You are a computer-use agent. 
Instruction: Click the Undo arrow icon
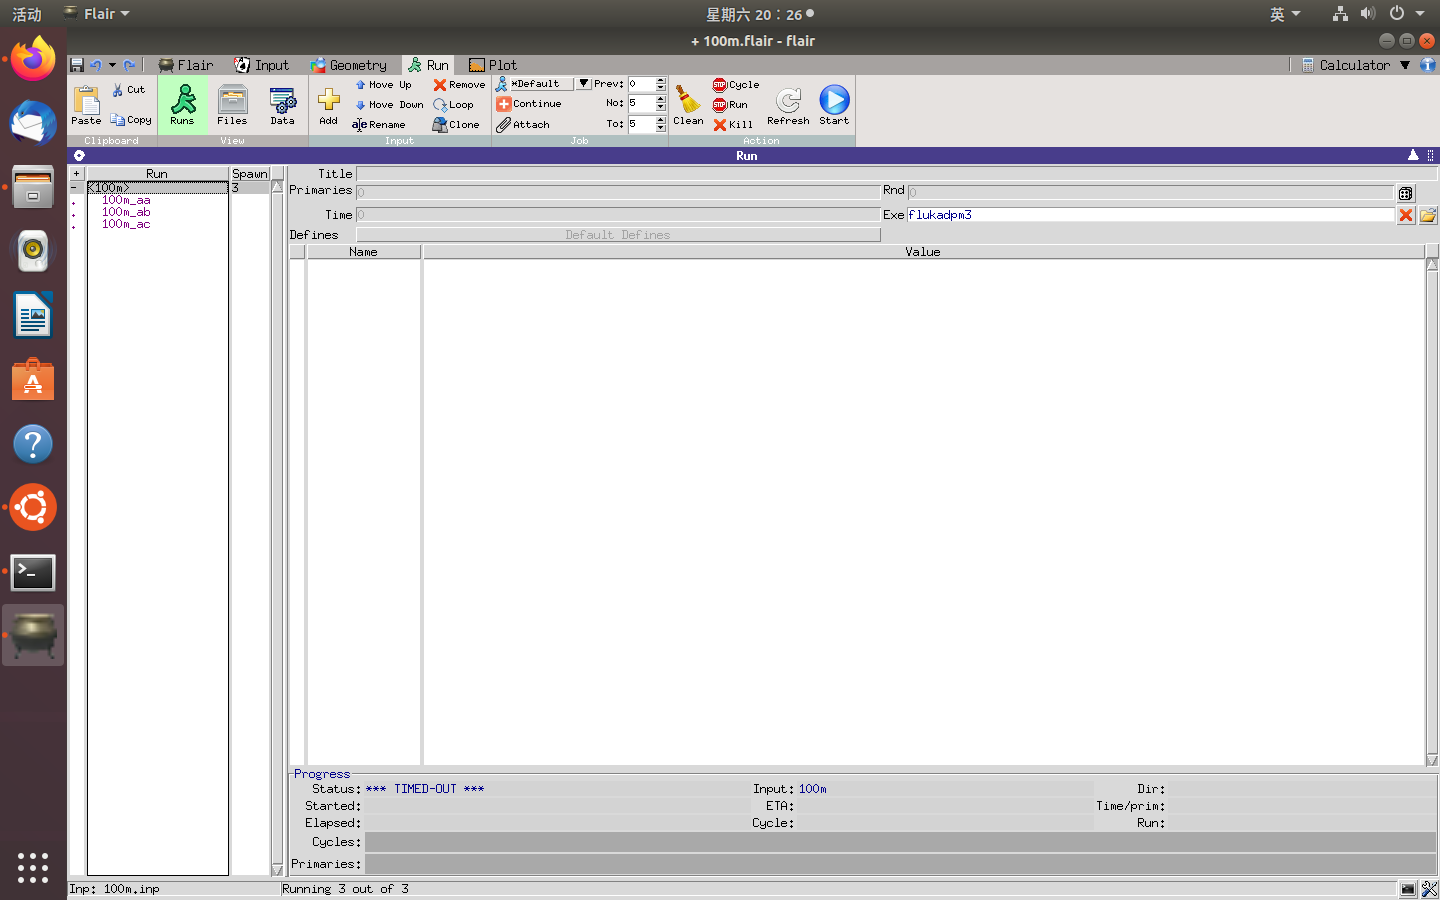(96, 65)
